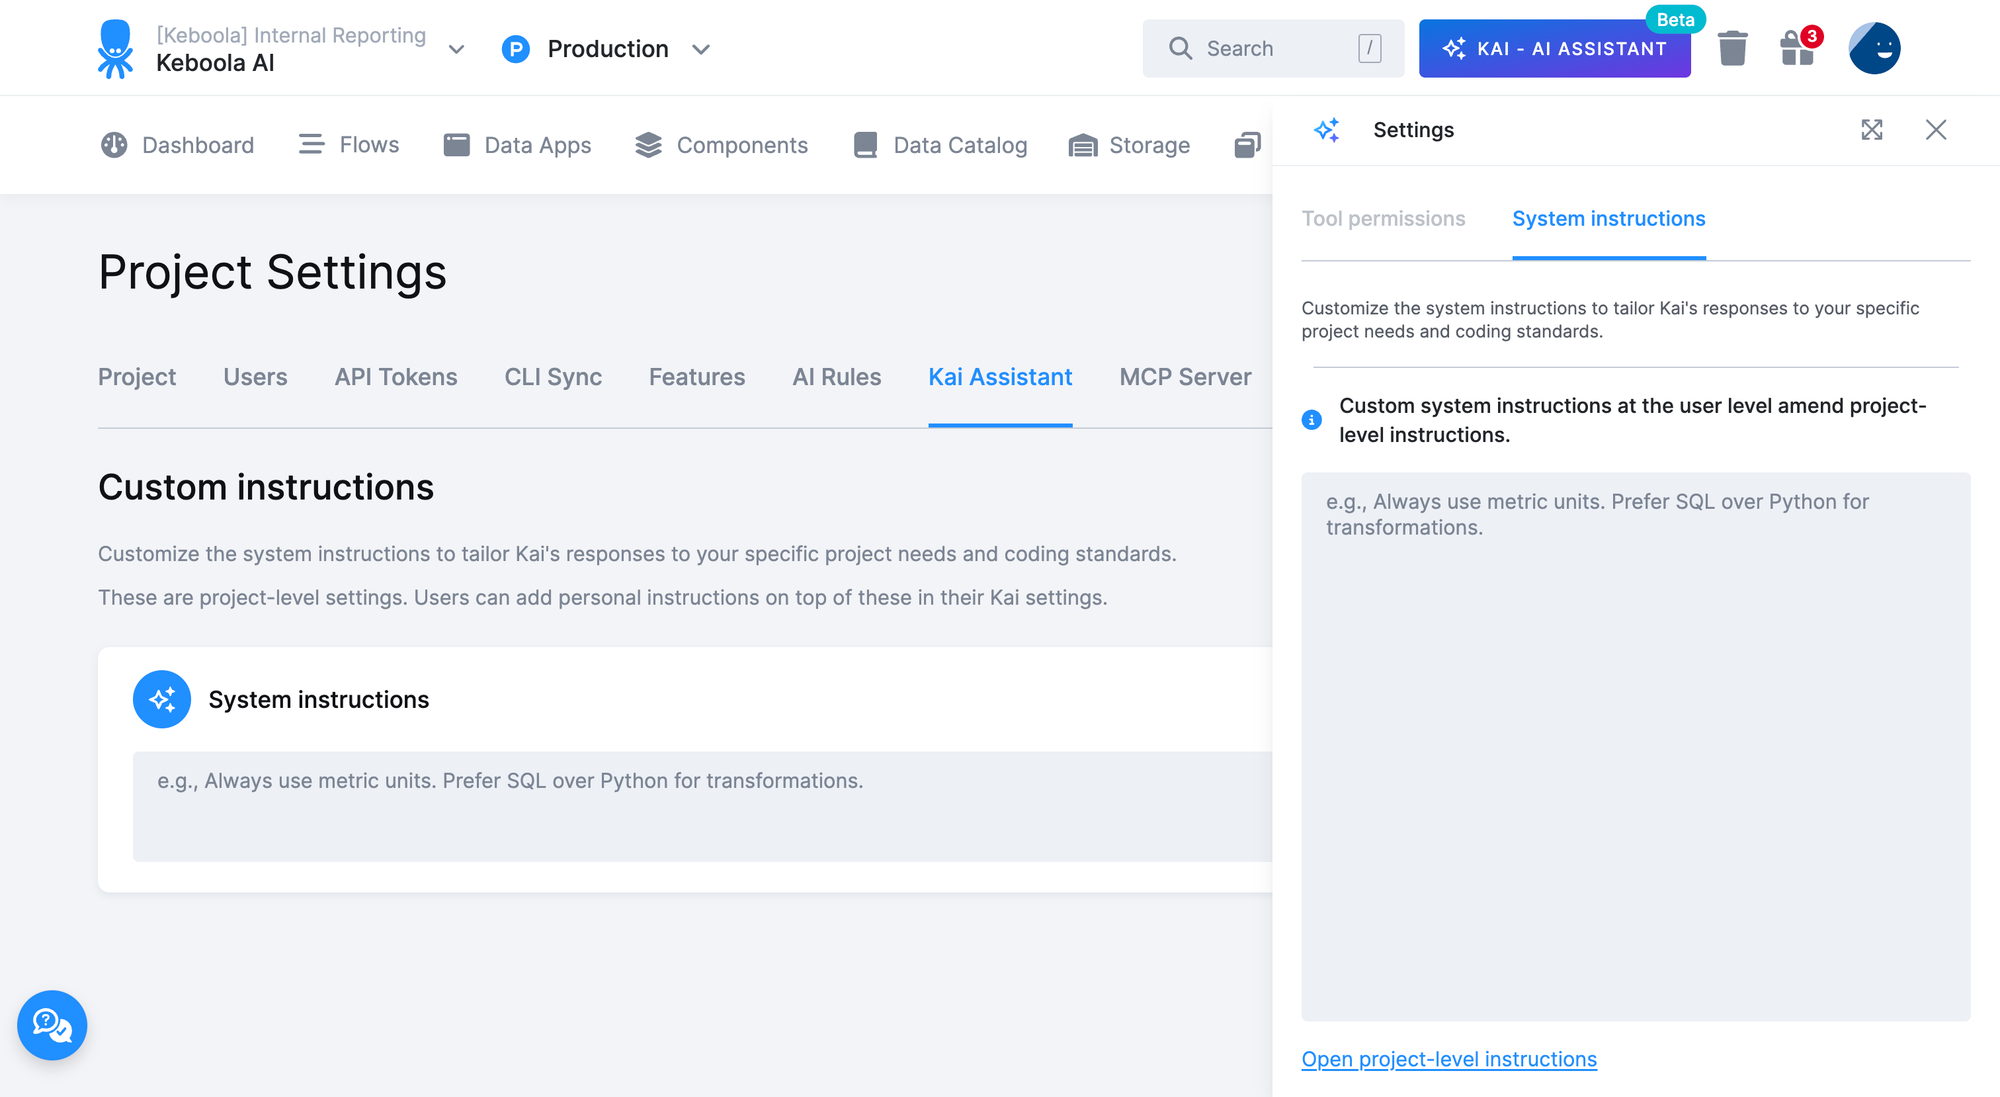This screenshot has height=1097, width=2000.
Task: Open the Production branch dropdown
Action: coord(701,49)
